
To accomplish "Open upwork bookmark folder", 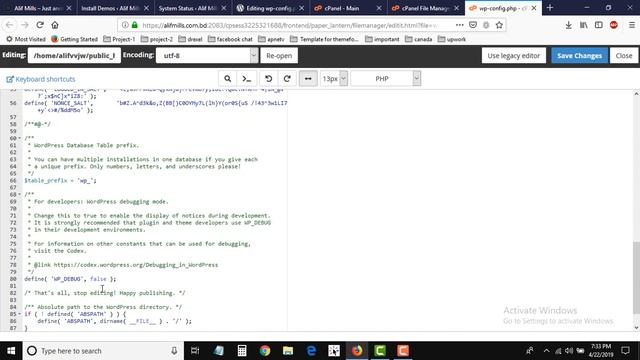I will click(x=451, y=39).
